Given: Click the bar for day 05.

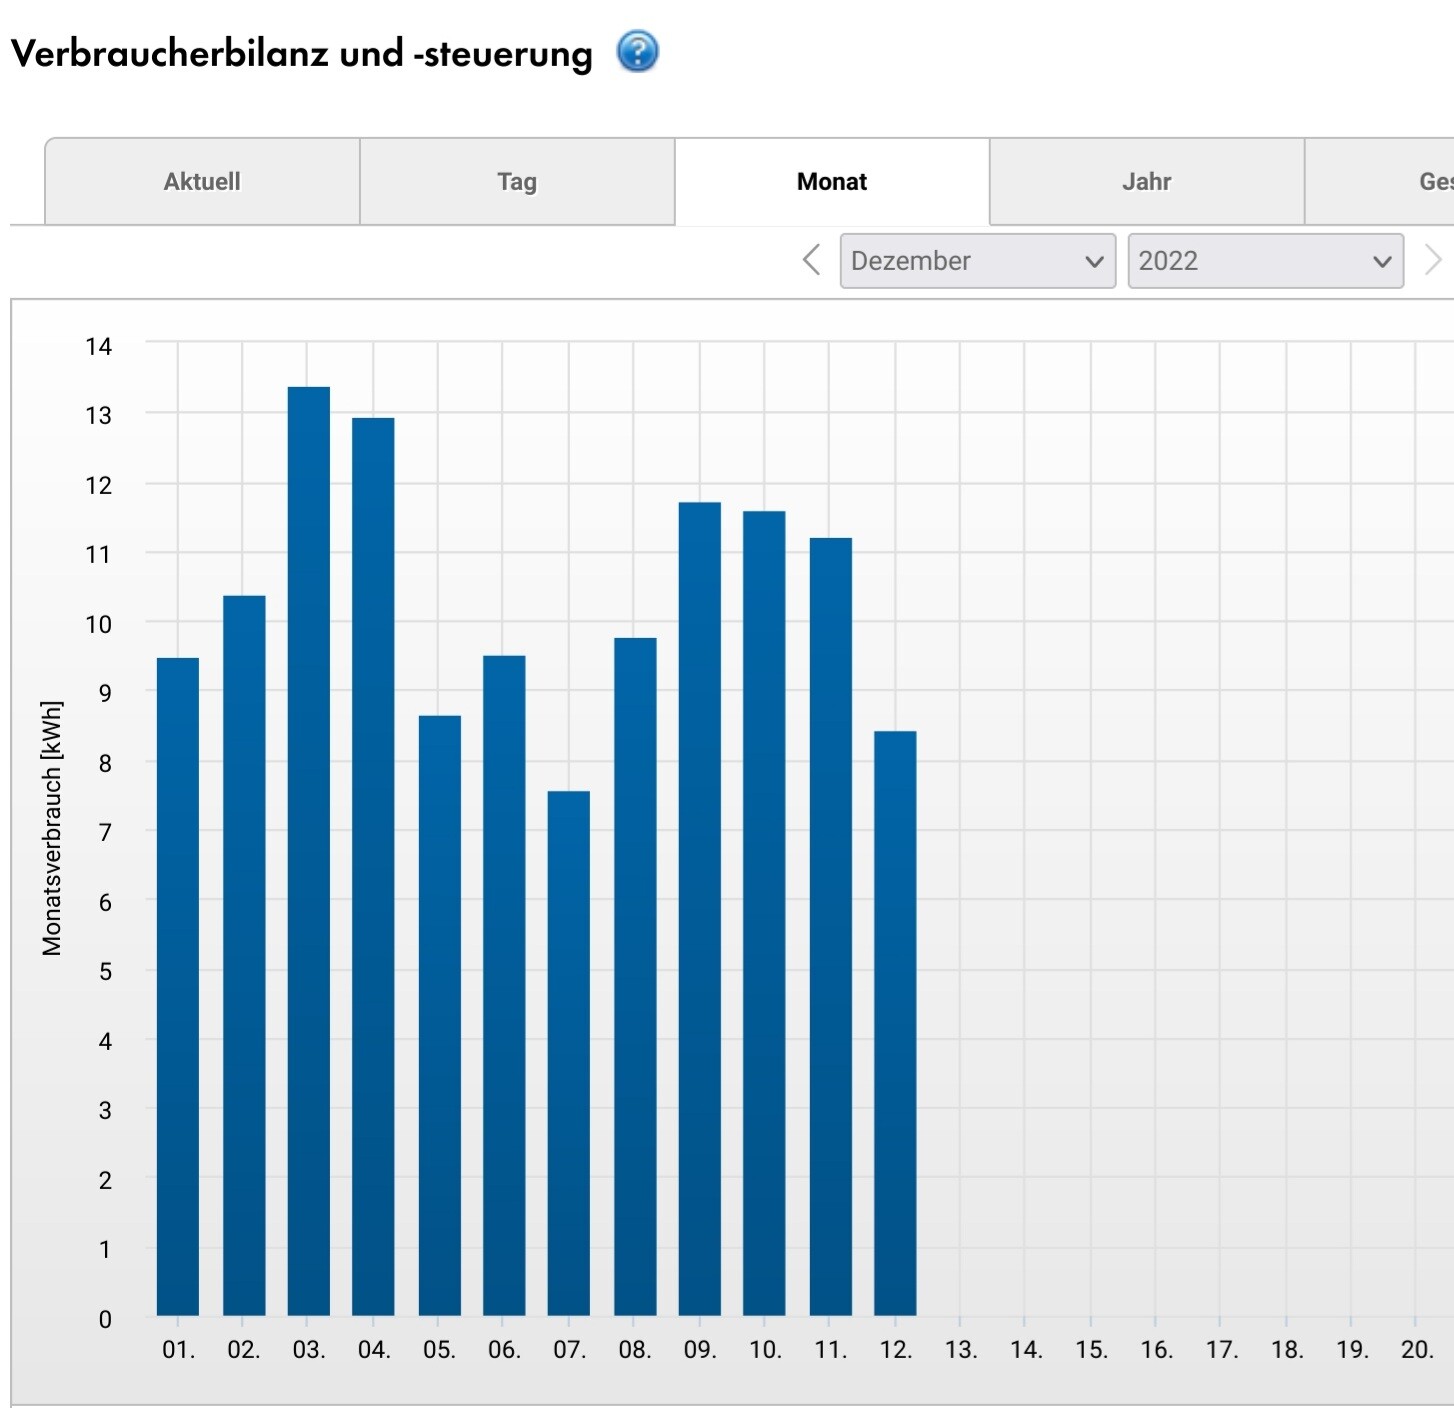Looking at the screenshot, I should pos(439,1014).
